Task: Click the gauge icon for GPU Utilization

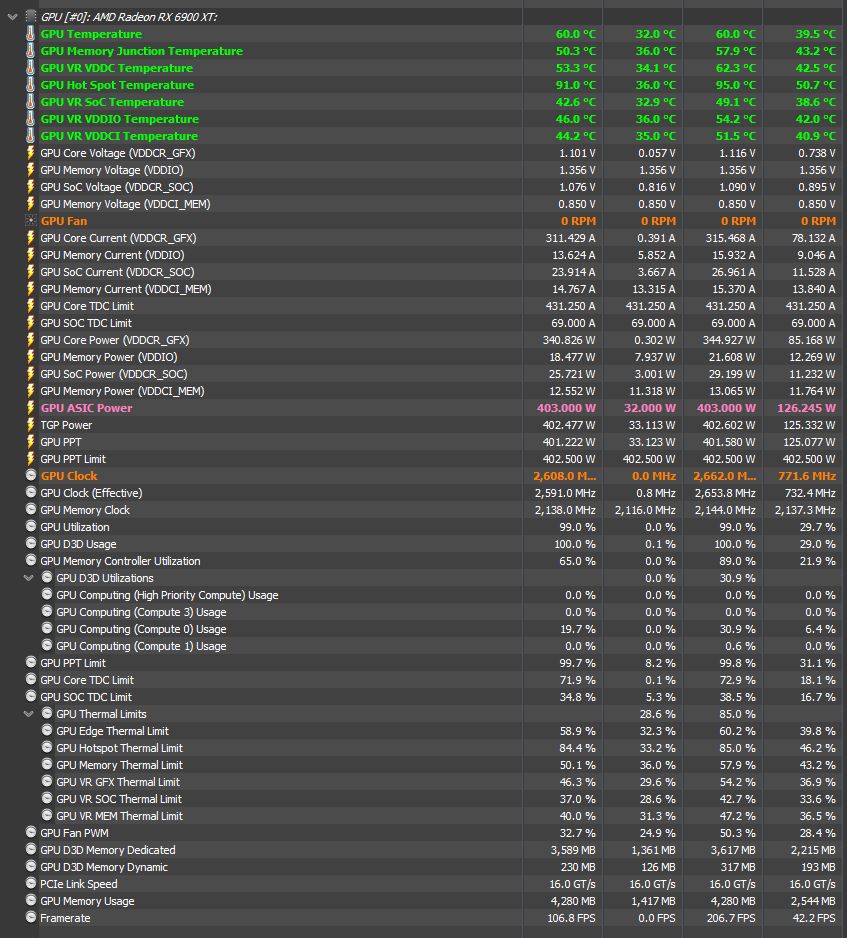Action: pyautogui.click(x=31, y=526)
